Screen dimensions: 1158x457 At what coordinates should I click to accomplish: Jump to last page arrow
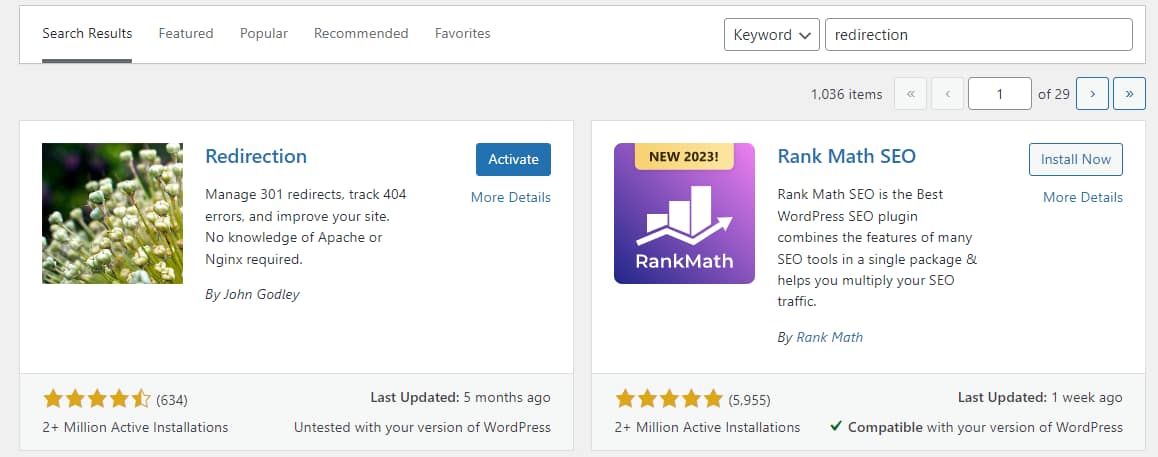coord(1129,94)
